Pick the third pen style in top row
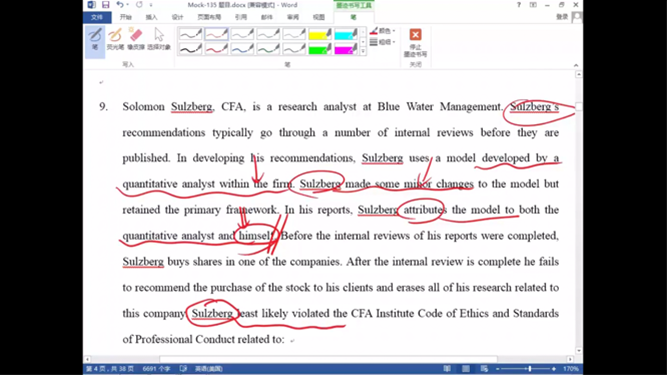Viewport: 667px width, 375px height. click(x=242, y=34)
